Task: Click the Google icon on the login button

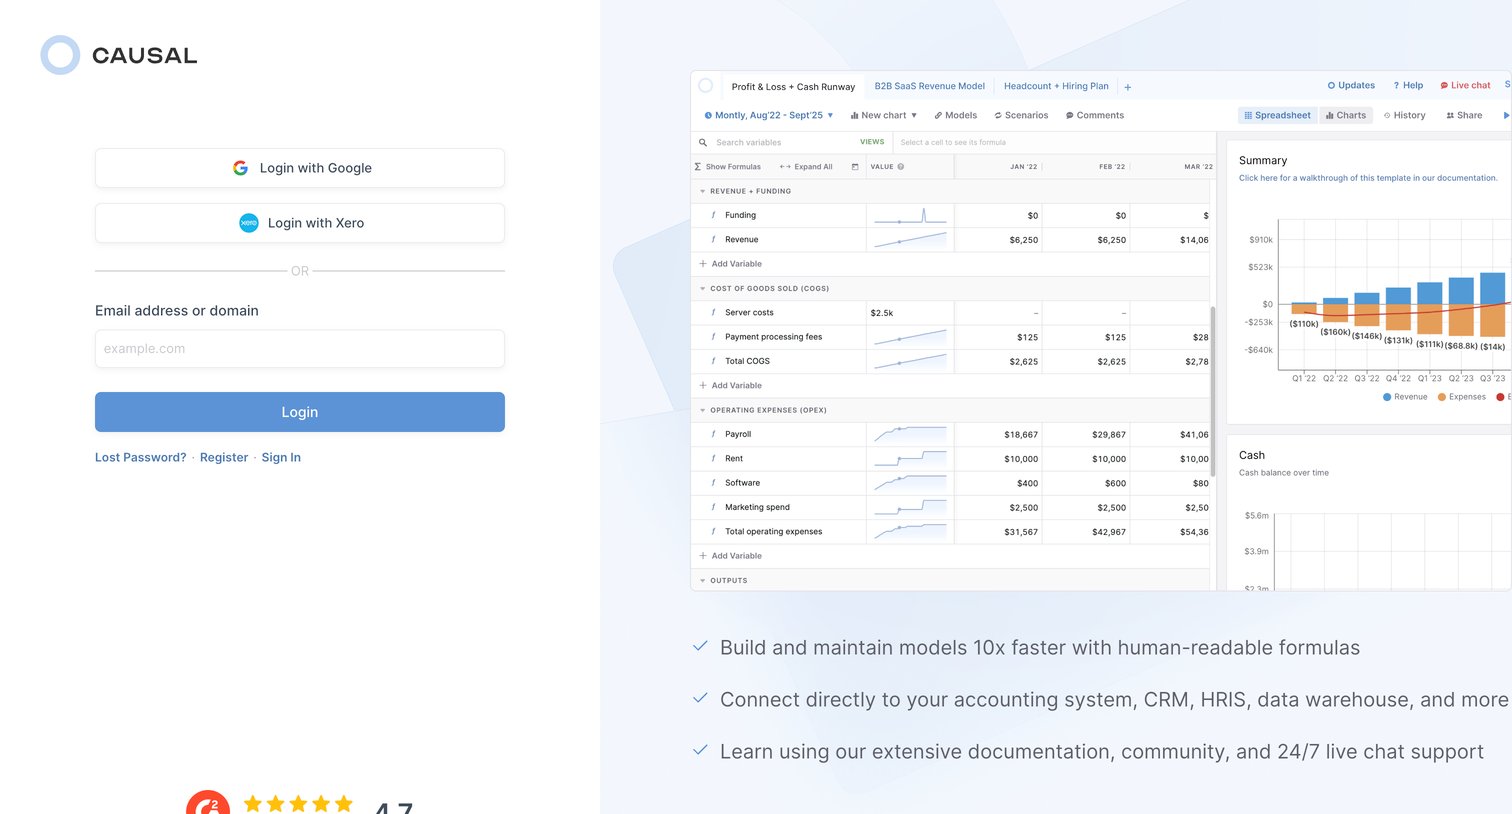Action: point(240,168)
